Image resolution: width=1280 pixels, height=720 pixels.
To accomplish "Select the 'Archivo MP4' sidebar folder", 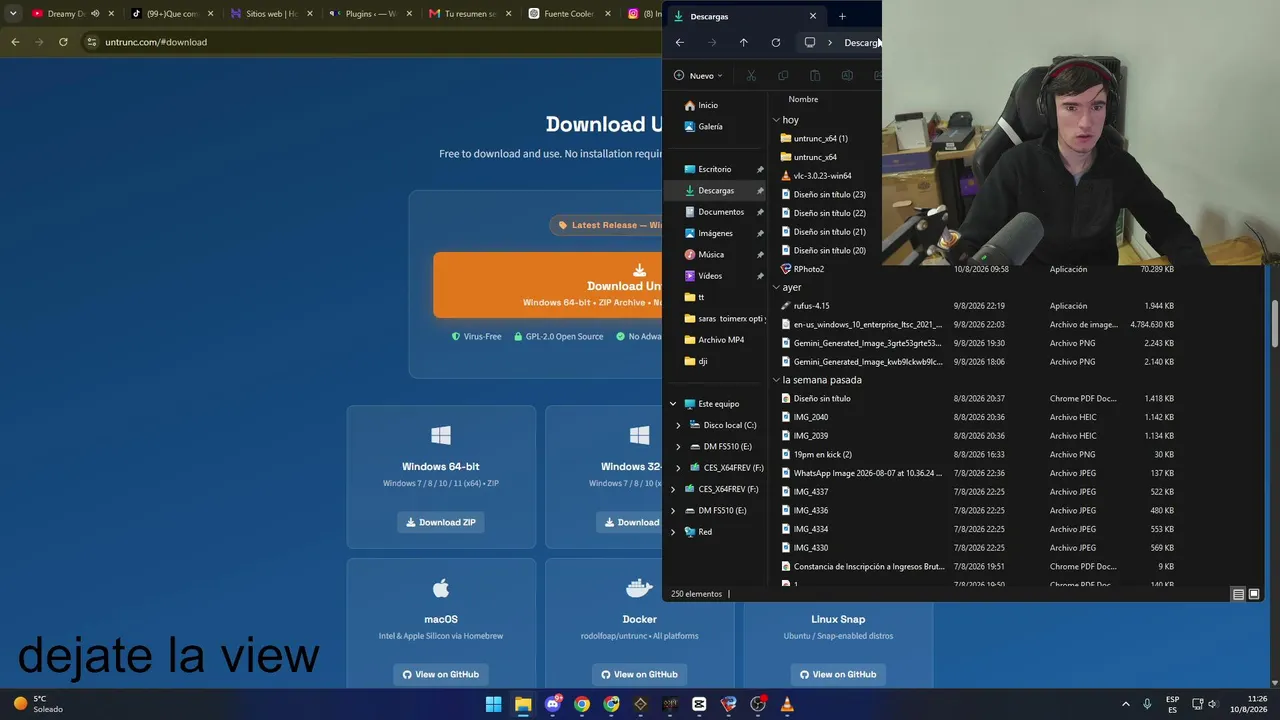I will tap(714, 340).
